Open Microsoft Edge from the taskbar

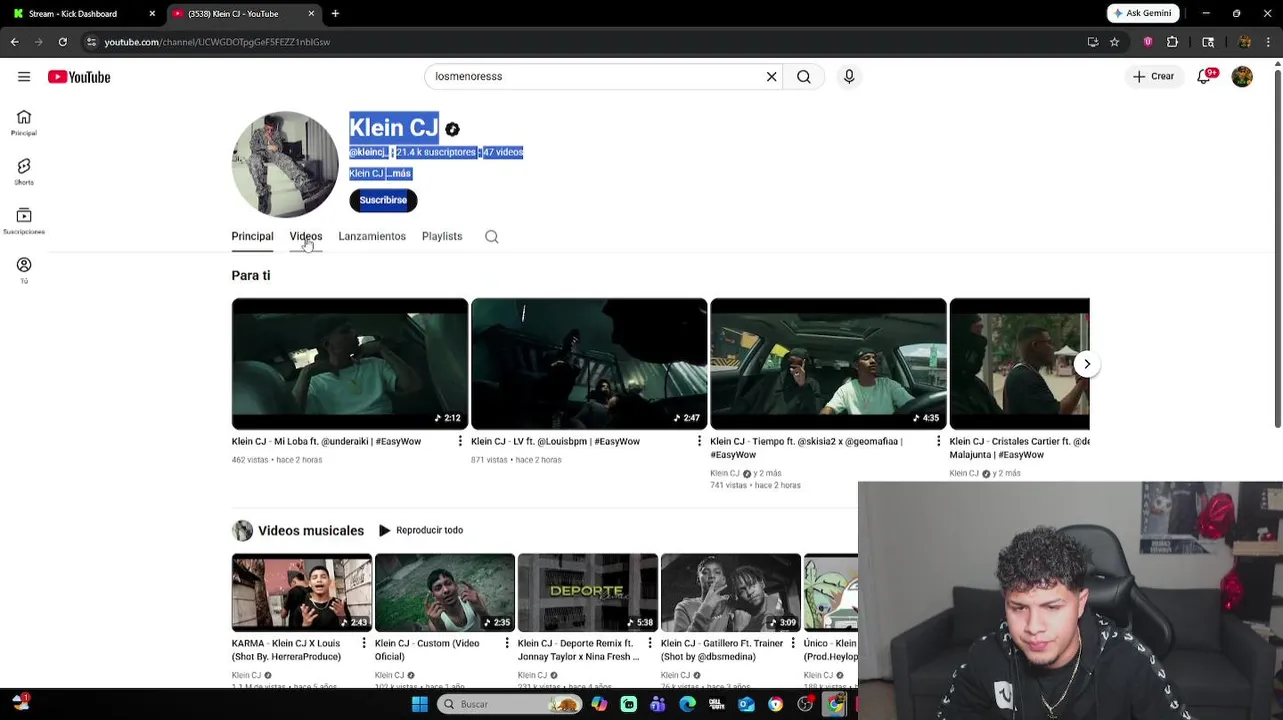tap(688, 704)
